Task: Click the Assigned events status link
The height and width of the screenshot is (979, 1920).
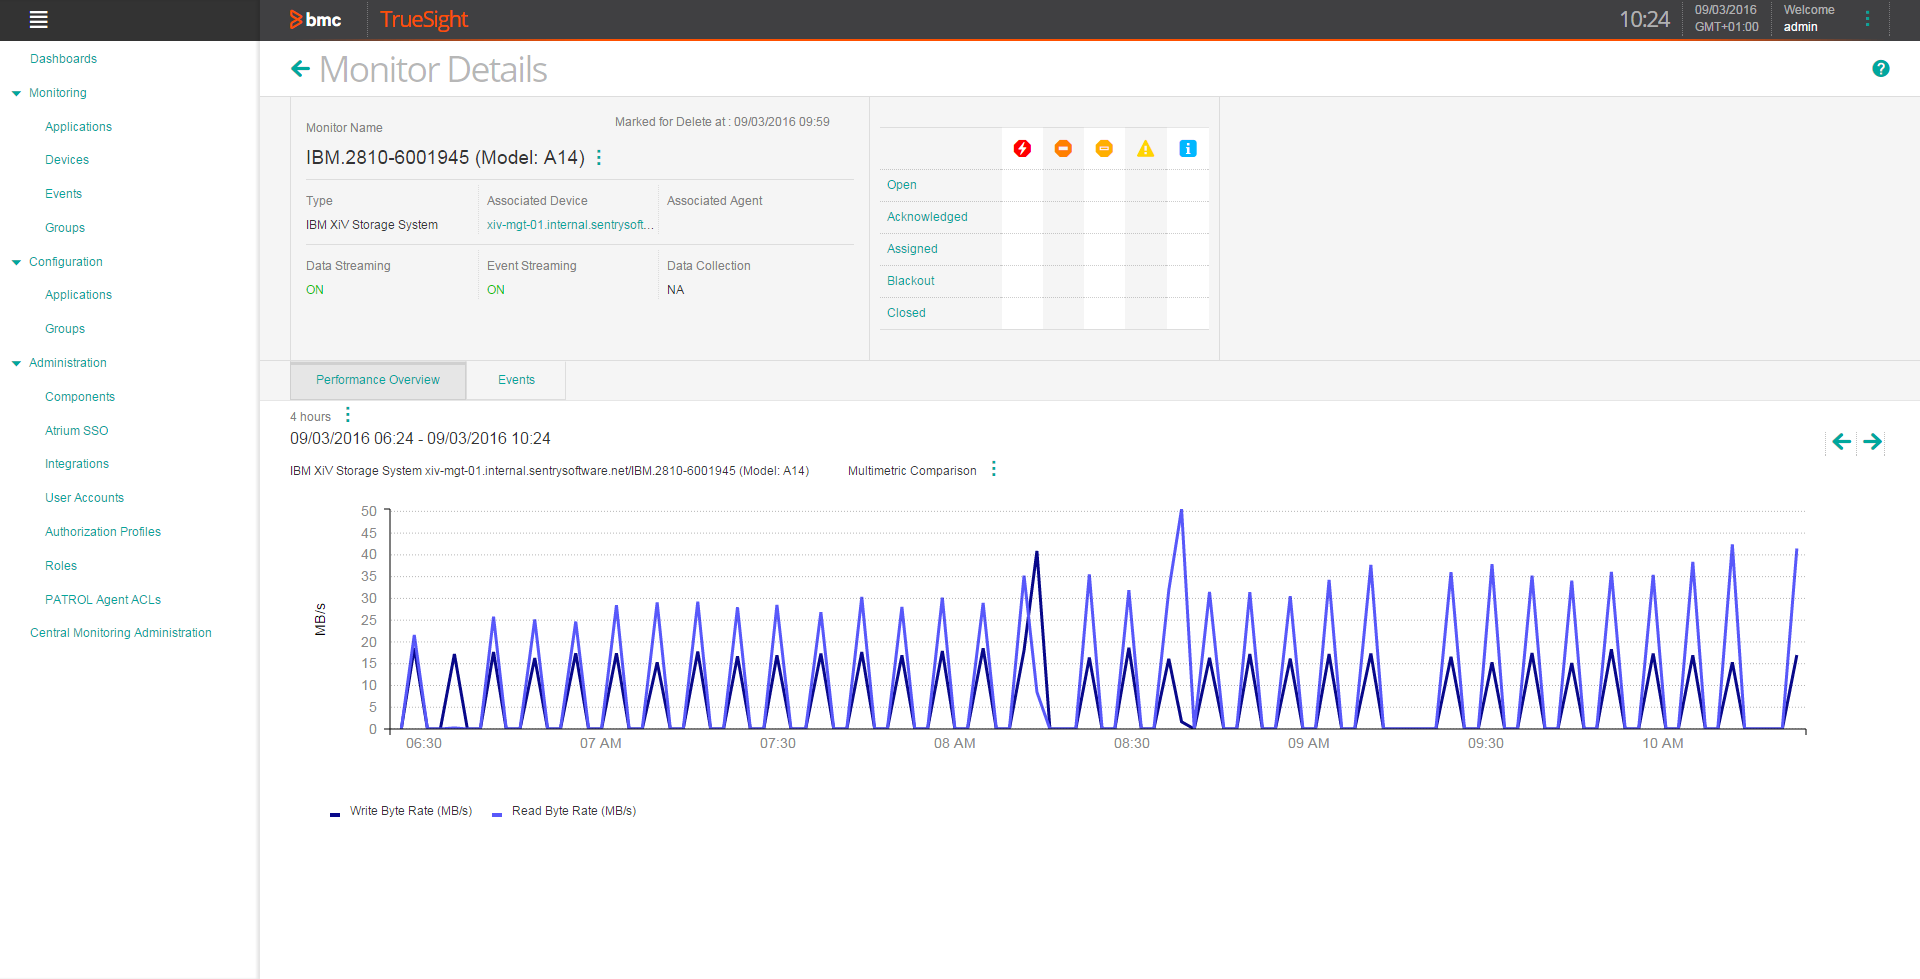Action: tap(912, 249)
